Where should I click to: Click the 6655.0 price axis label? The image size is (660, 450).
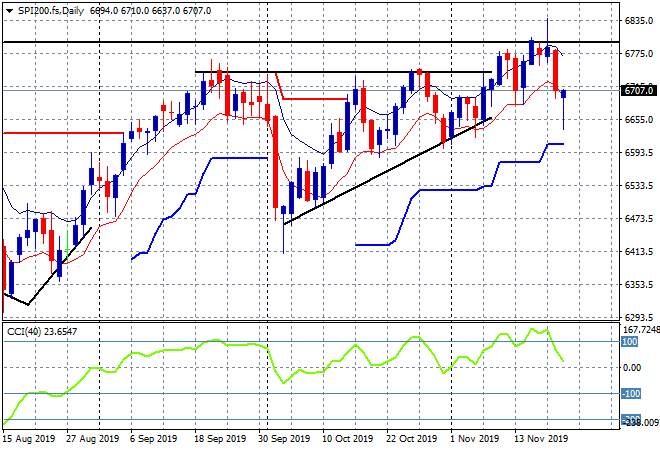(x=639, y=120)
